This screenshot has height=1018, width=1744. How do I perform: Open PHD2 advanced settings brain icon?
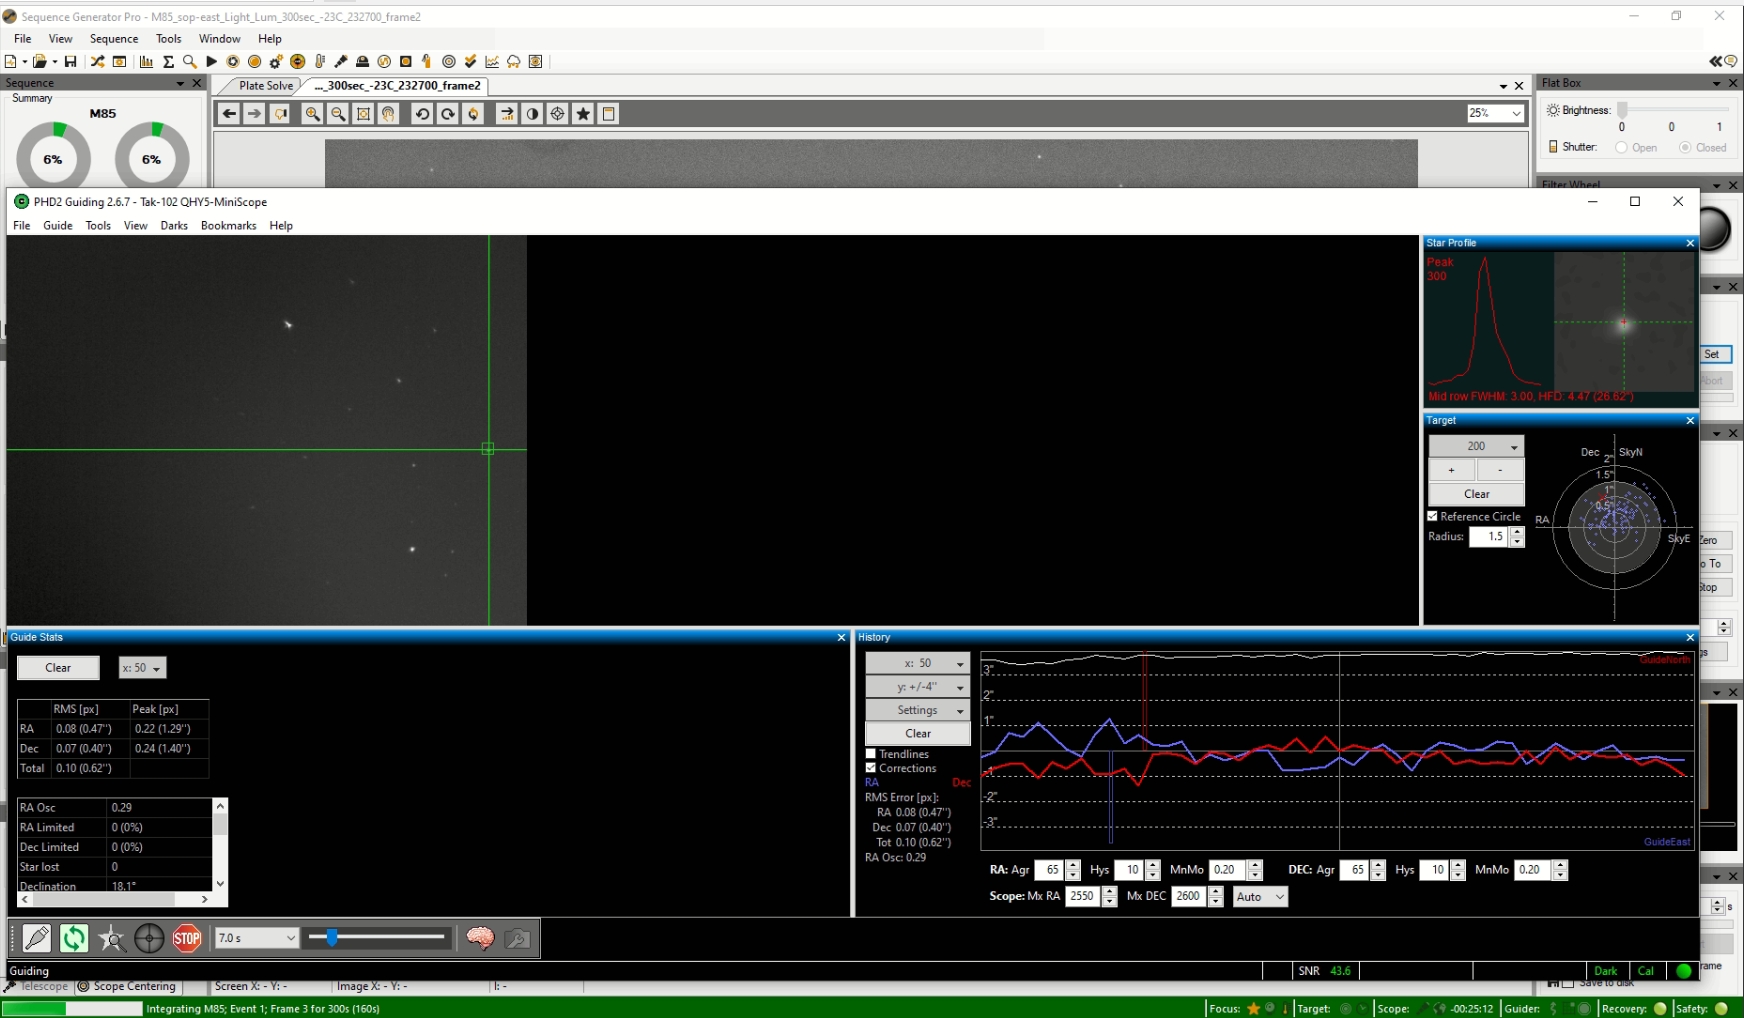click(480, 938)
